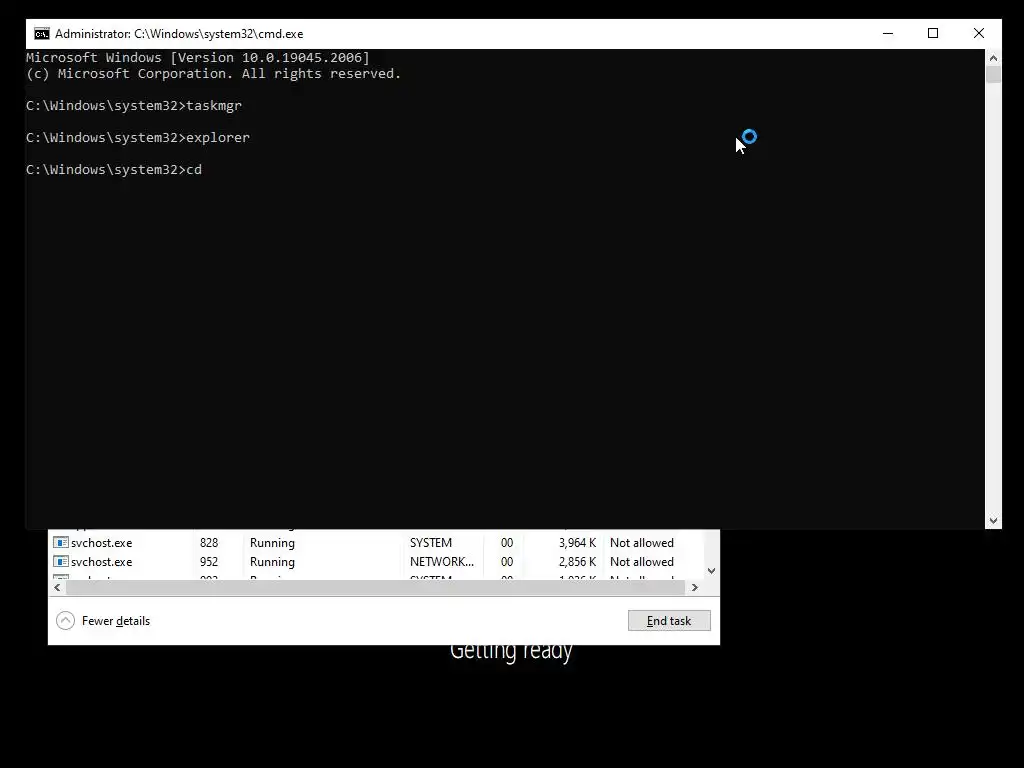This screenshot has width=1024, height=768.
Task: Click svchost.exe icon in PID 952 row
Action: pyautogui.click(x=61, y=562)
